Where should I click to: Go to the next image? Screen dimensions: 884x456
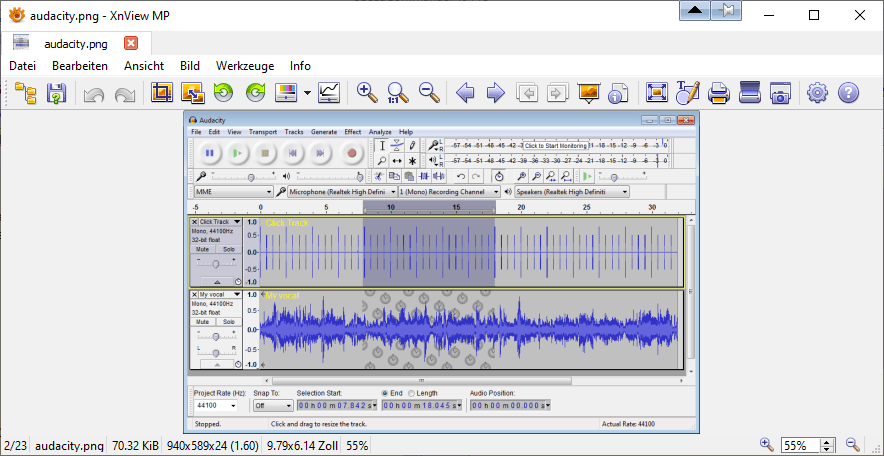click(495, 93)
